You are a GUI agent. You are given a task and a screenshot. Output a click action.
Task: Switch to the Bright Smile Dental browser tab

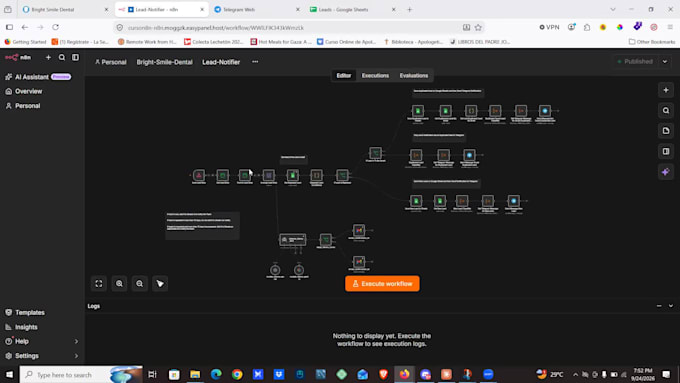(64, 9)
